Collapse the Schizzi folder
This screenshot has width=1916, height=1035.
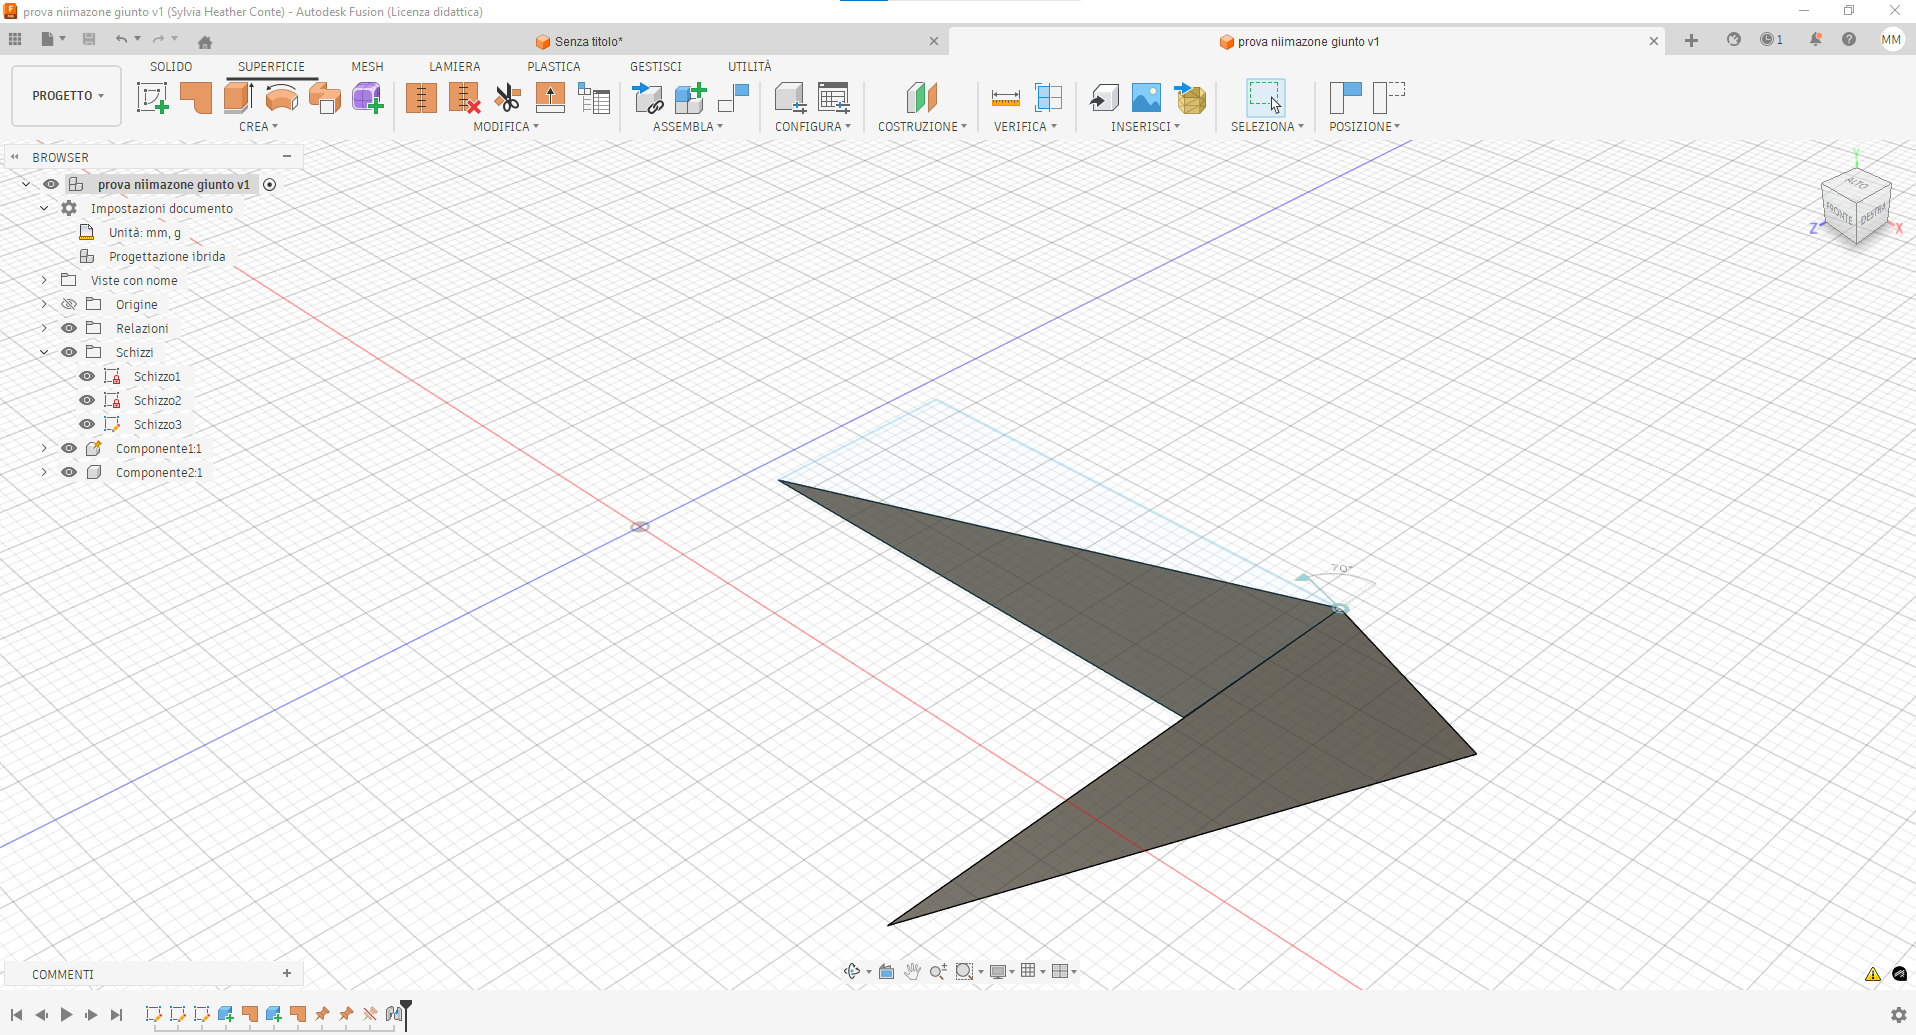click(x=44, y=353)
